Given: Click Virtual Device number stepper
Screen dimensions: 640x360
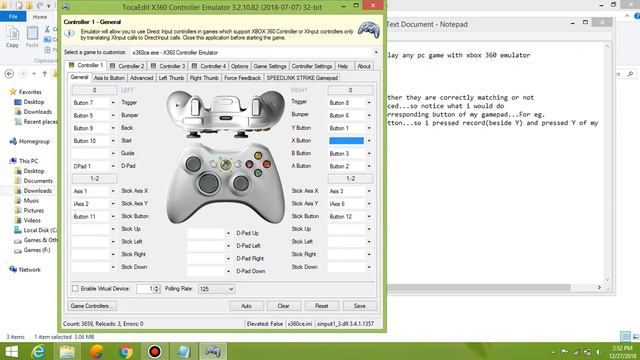Looking at the screenshot, I should (x=157, y=289).
